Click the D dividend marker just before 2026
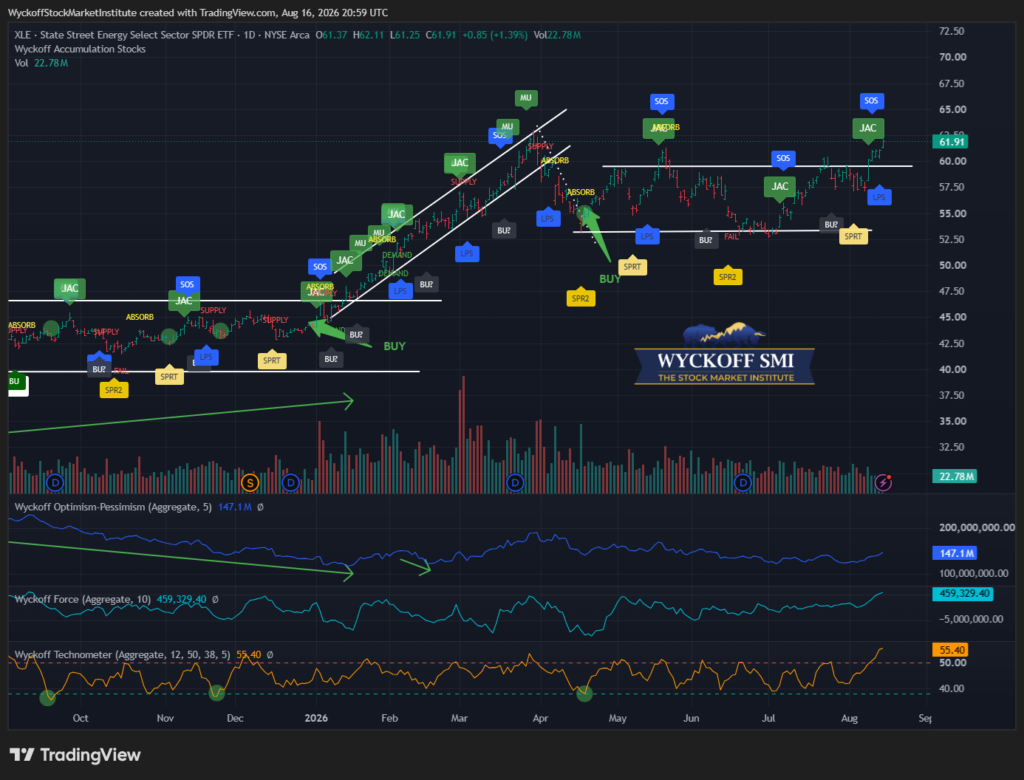Screen dimensions: 1024x780 tap(291, 483)
